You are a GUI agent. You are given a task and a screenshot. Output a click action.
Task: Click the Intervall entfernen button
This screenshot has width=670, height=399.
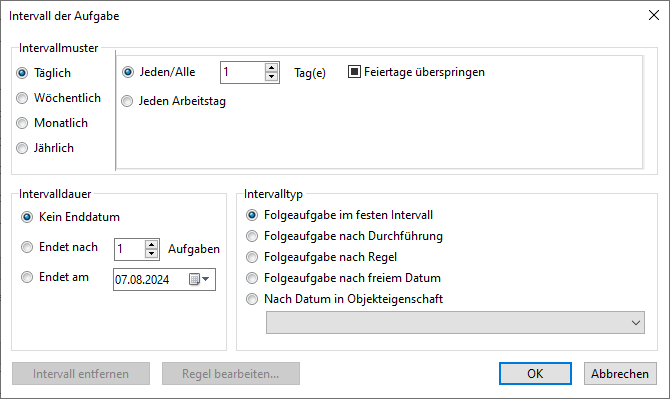(x=81, y=374)
